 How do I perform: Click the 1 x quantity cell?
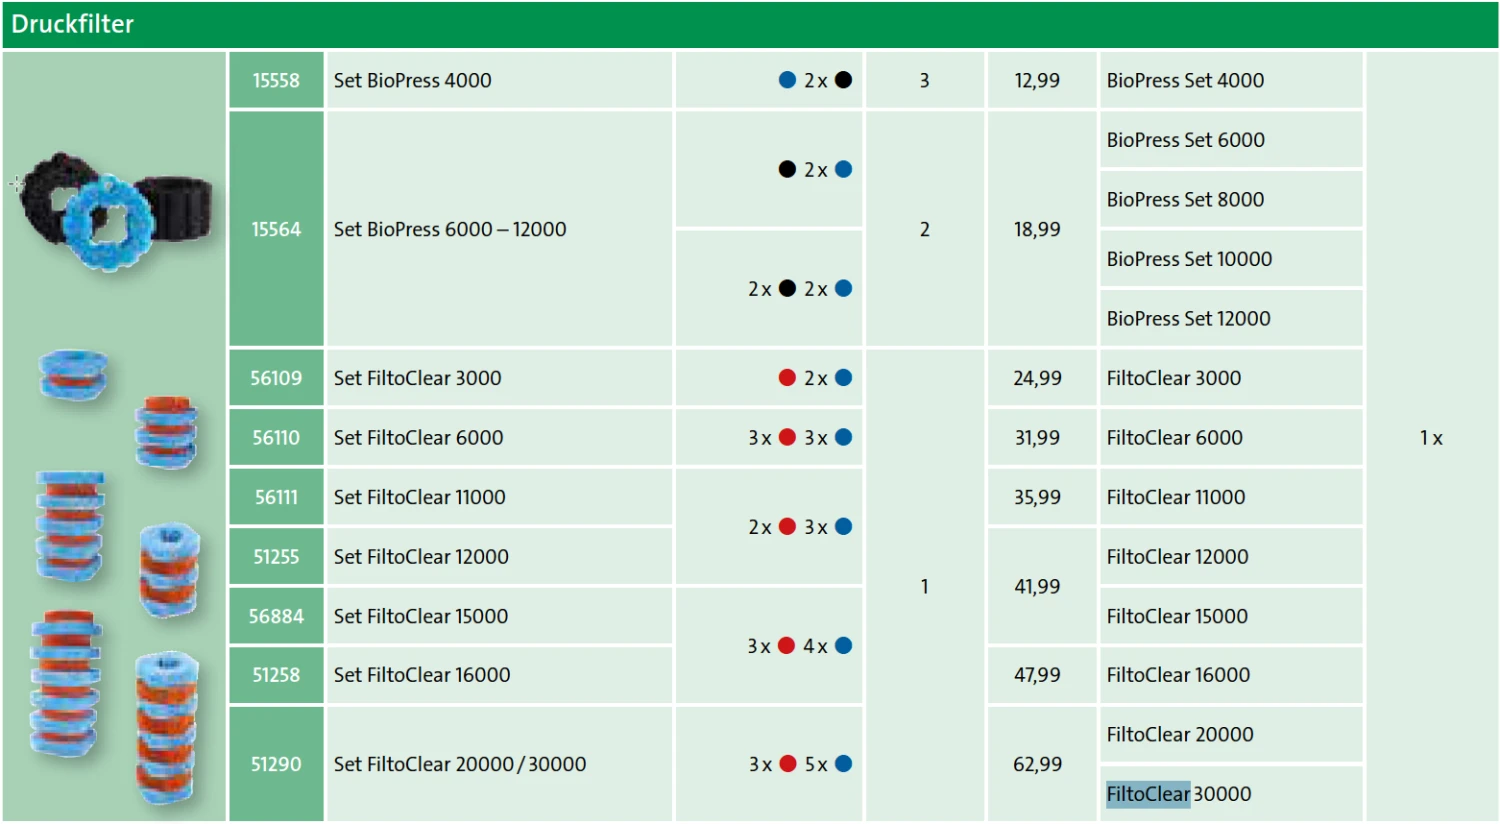pyautogui.click(x=1431, y=438)
